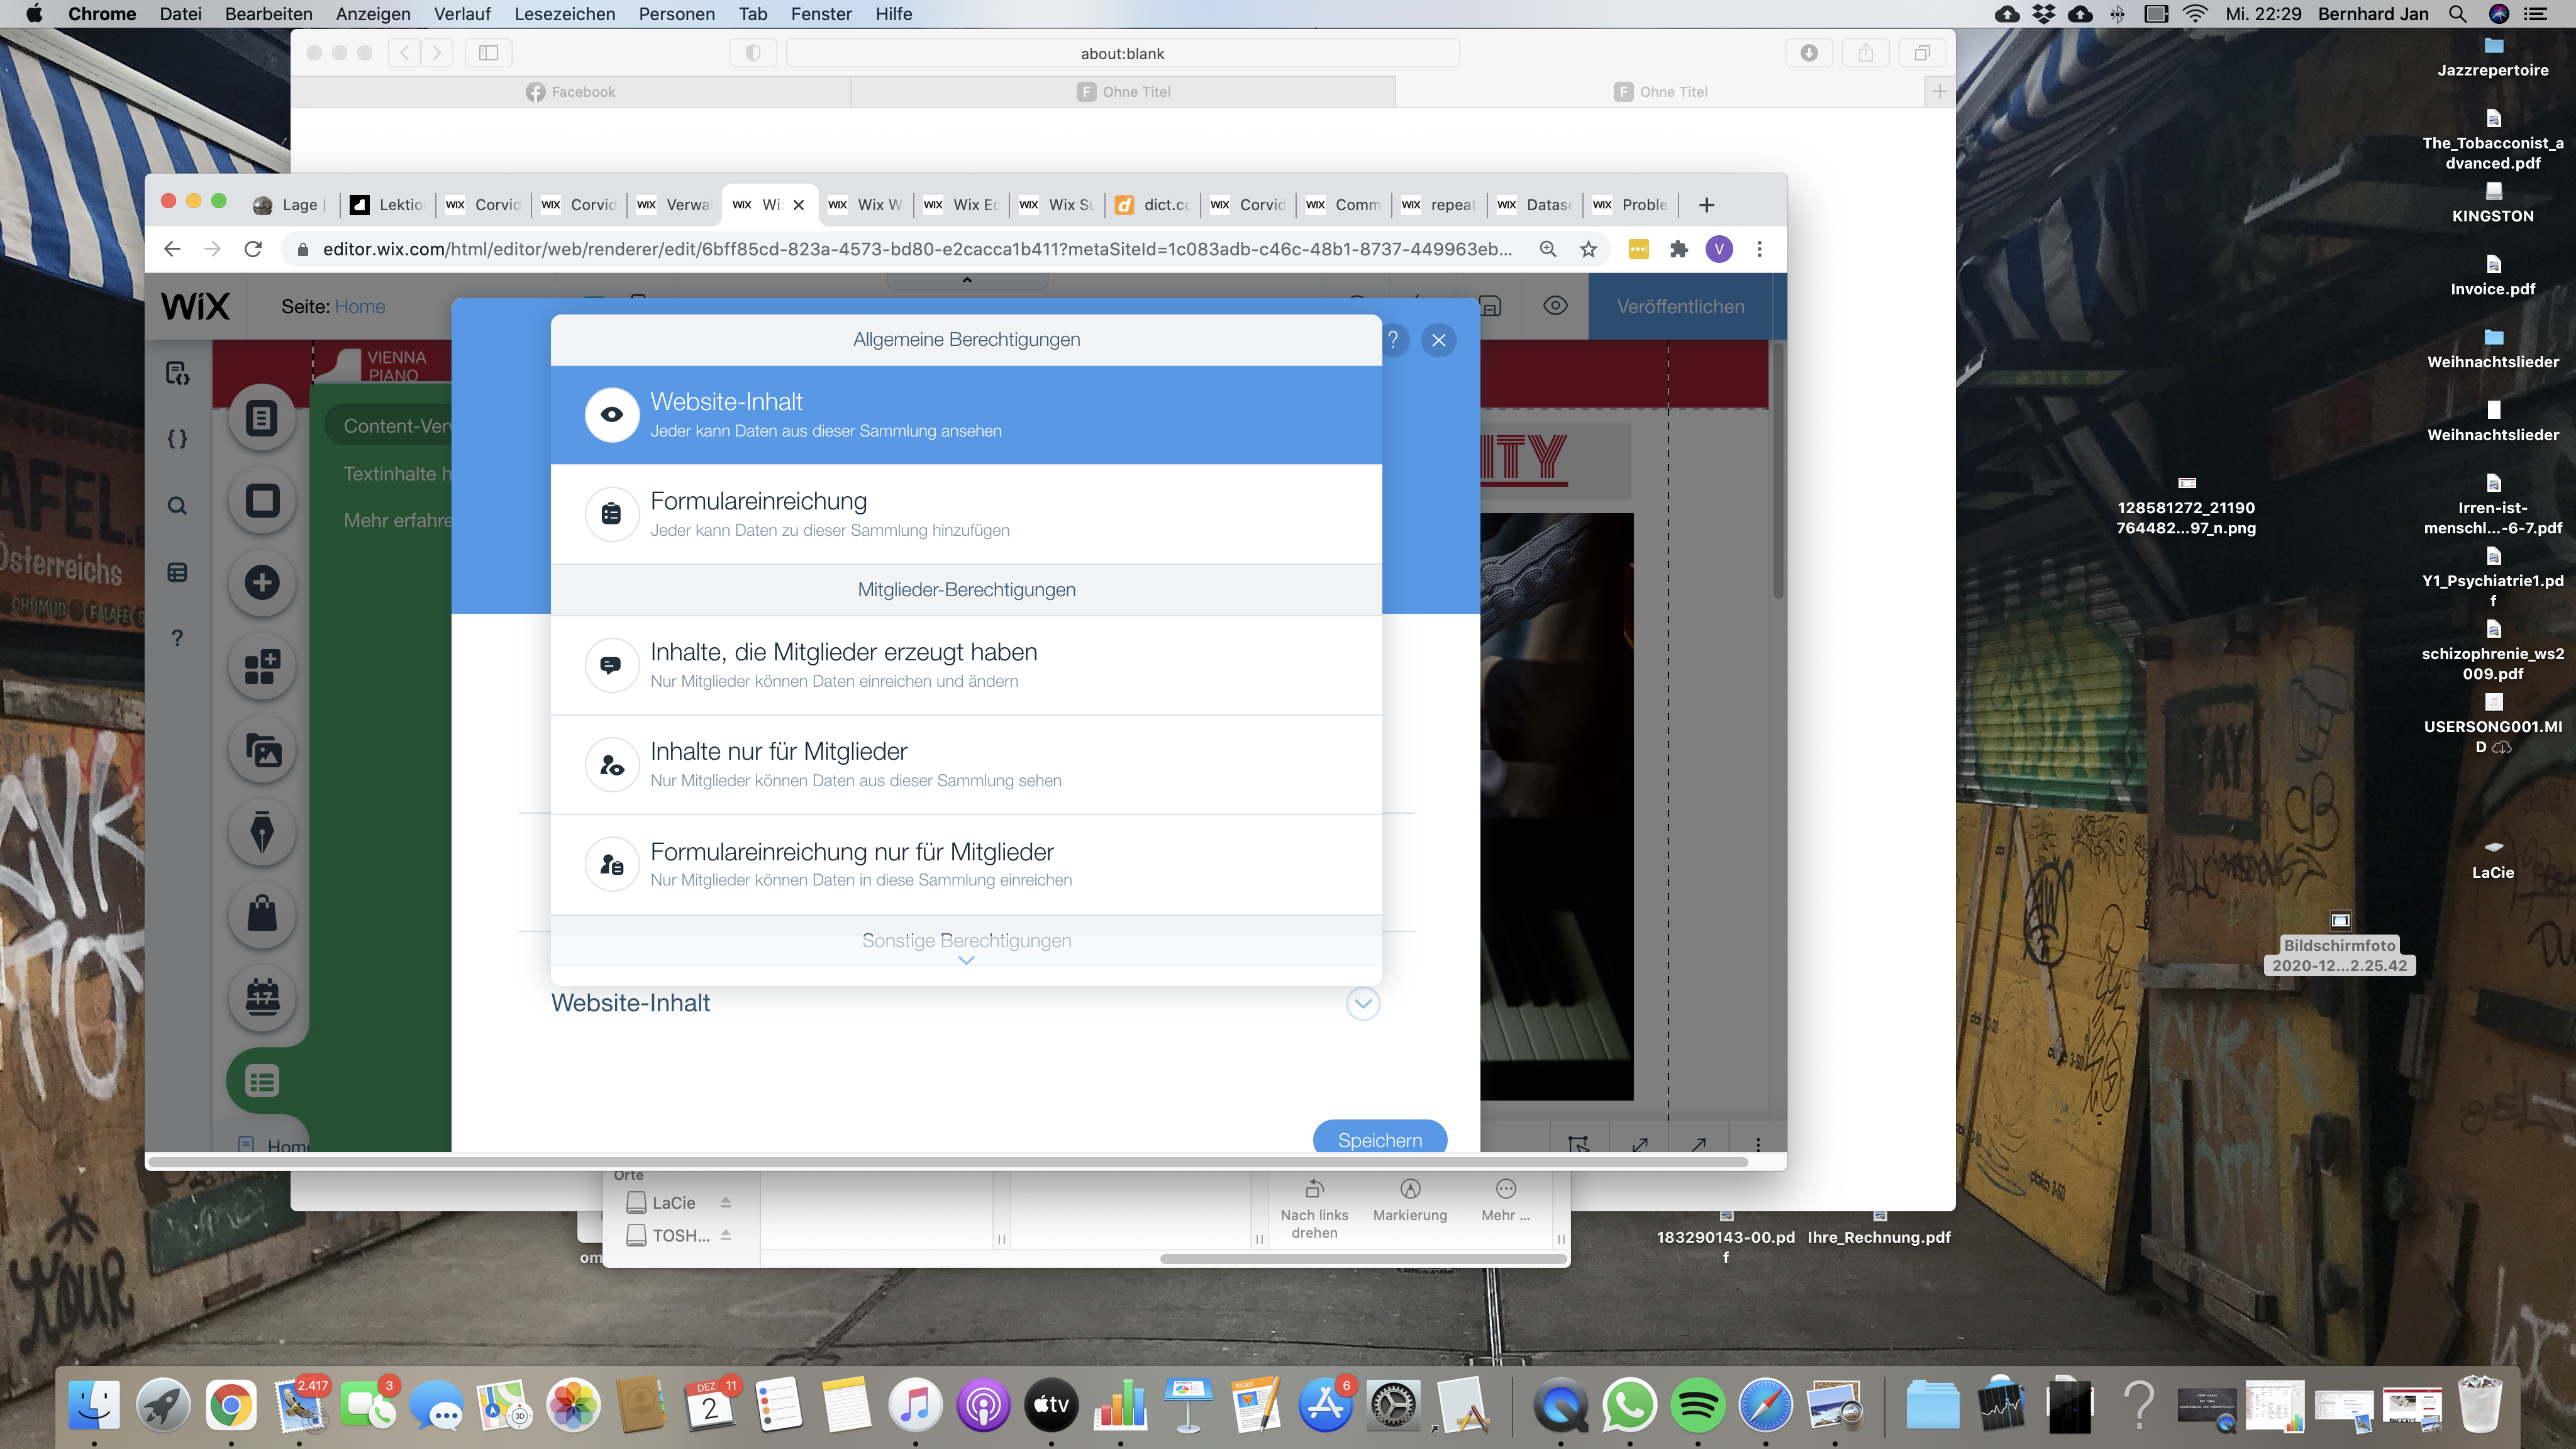This screenshot has height=1449, width=2576.
Task: Open the Wix background square icon
Action: (x=262, y=500)
